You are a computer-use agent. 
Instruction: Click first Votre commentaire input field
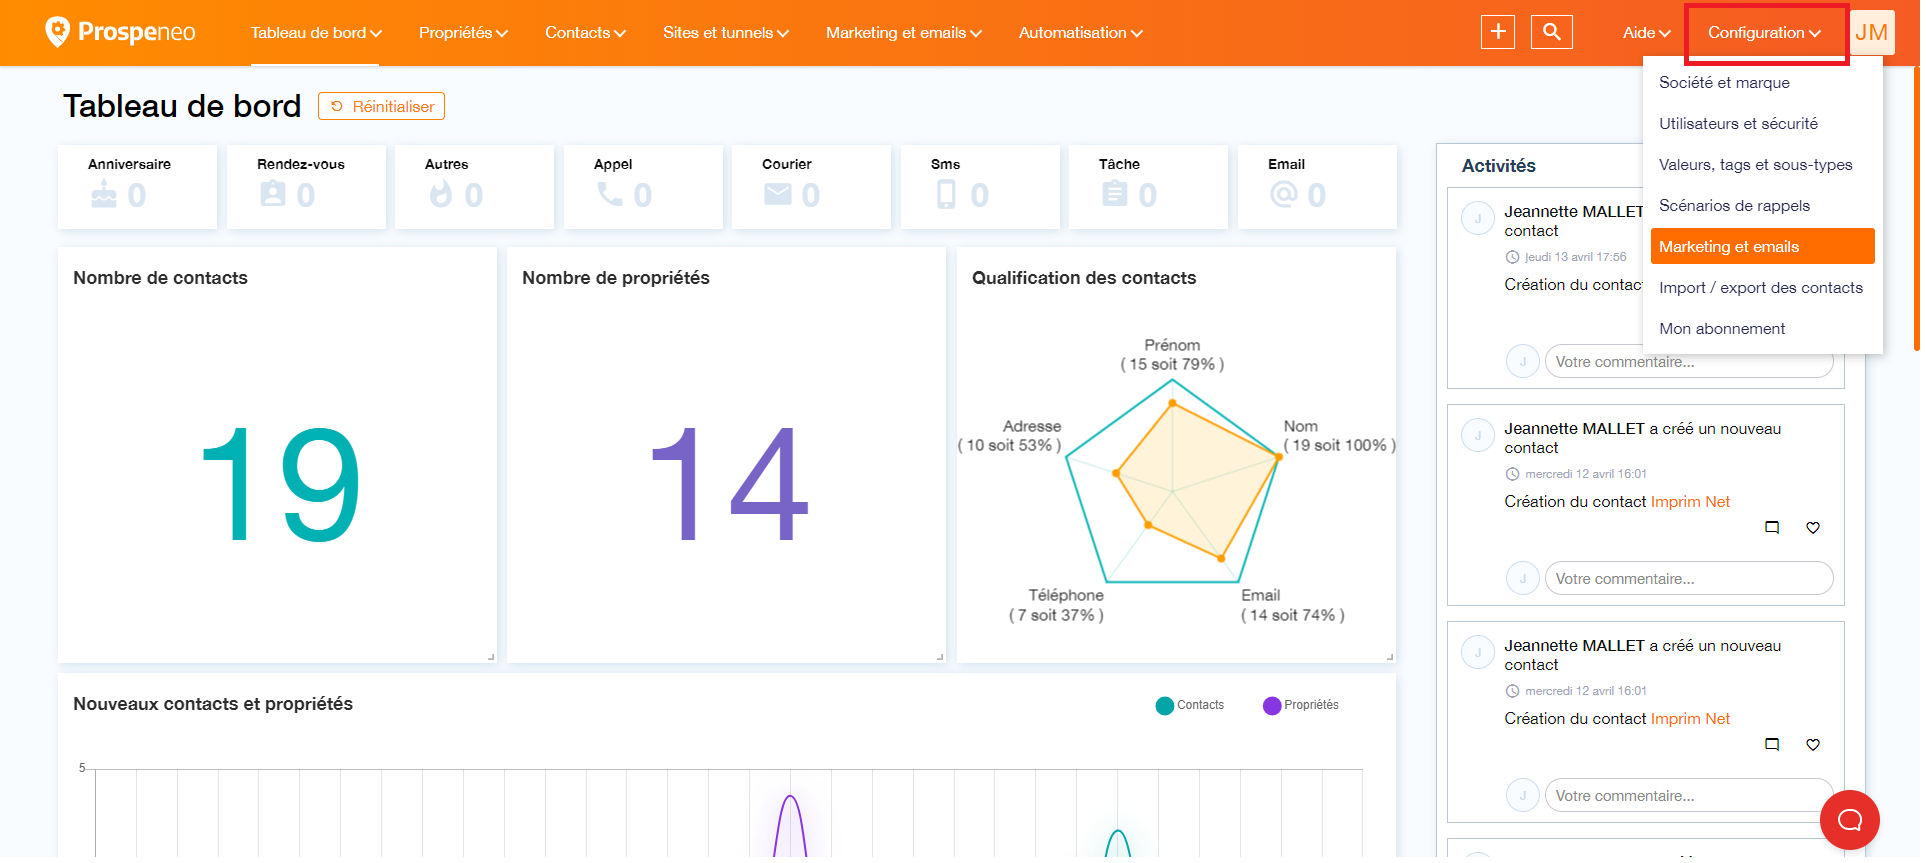(1689, 362)
